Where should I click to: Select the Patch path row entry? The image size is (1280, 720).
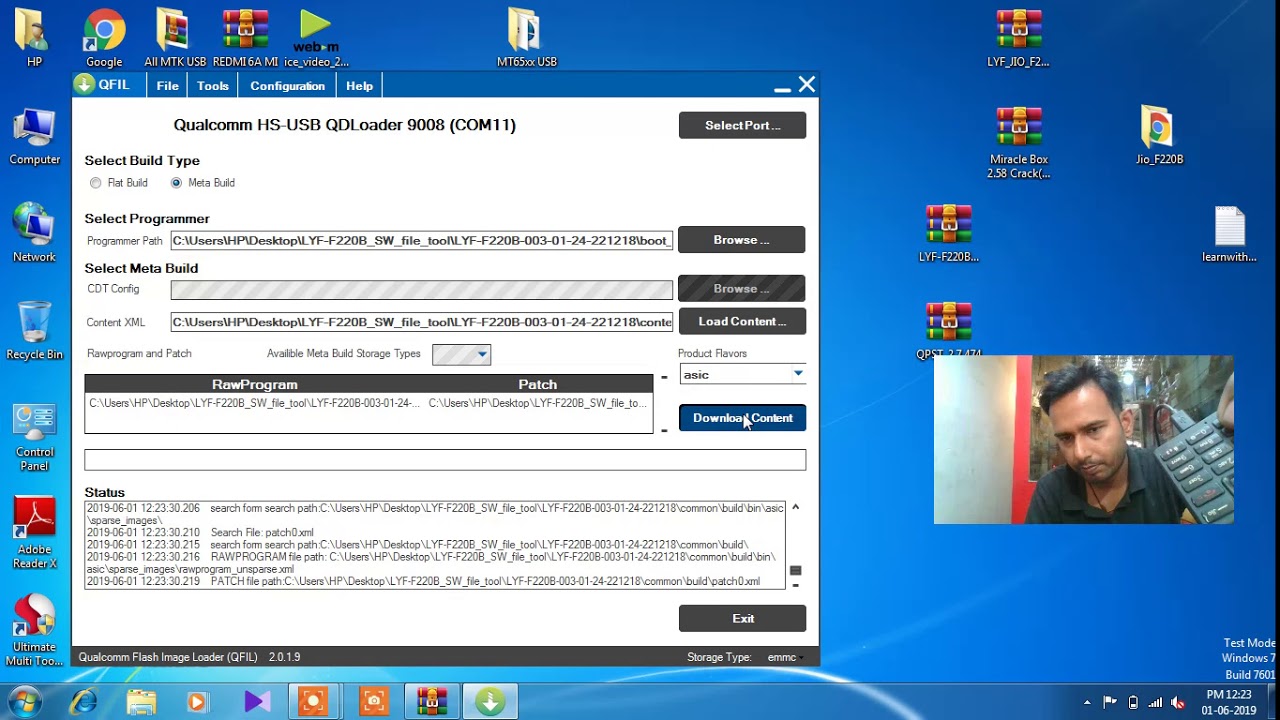[x=538, y=403]
